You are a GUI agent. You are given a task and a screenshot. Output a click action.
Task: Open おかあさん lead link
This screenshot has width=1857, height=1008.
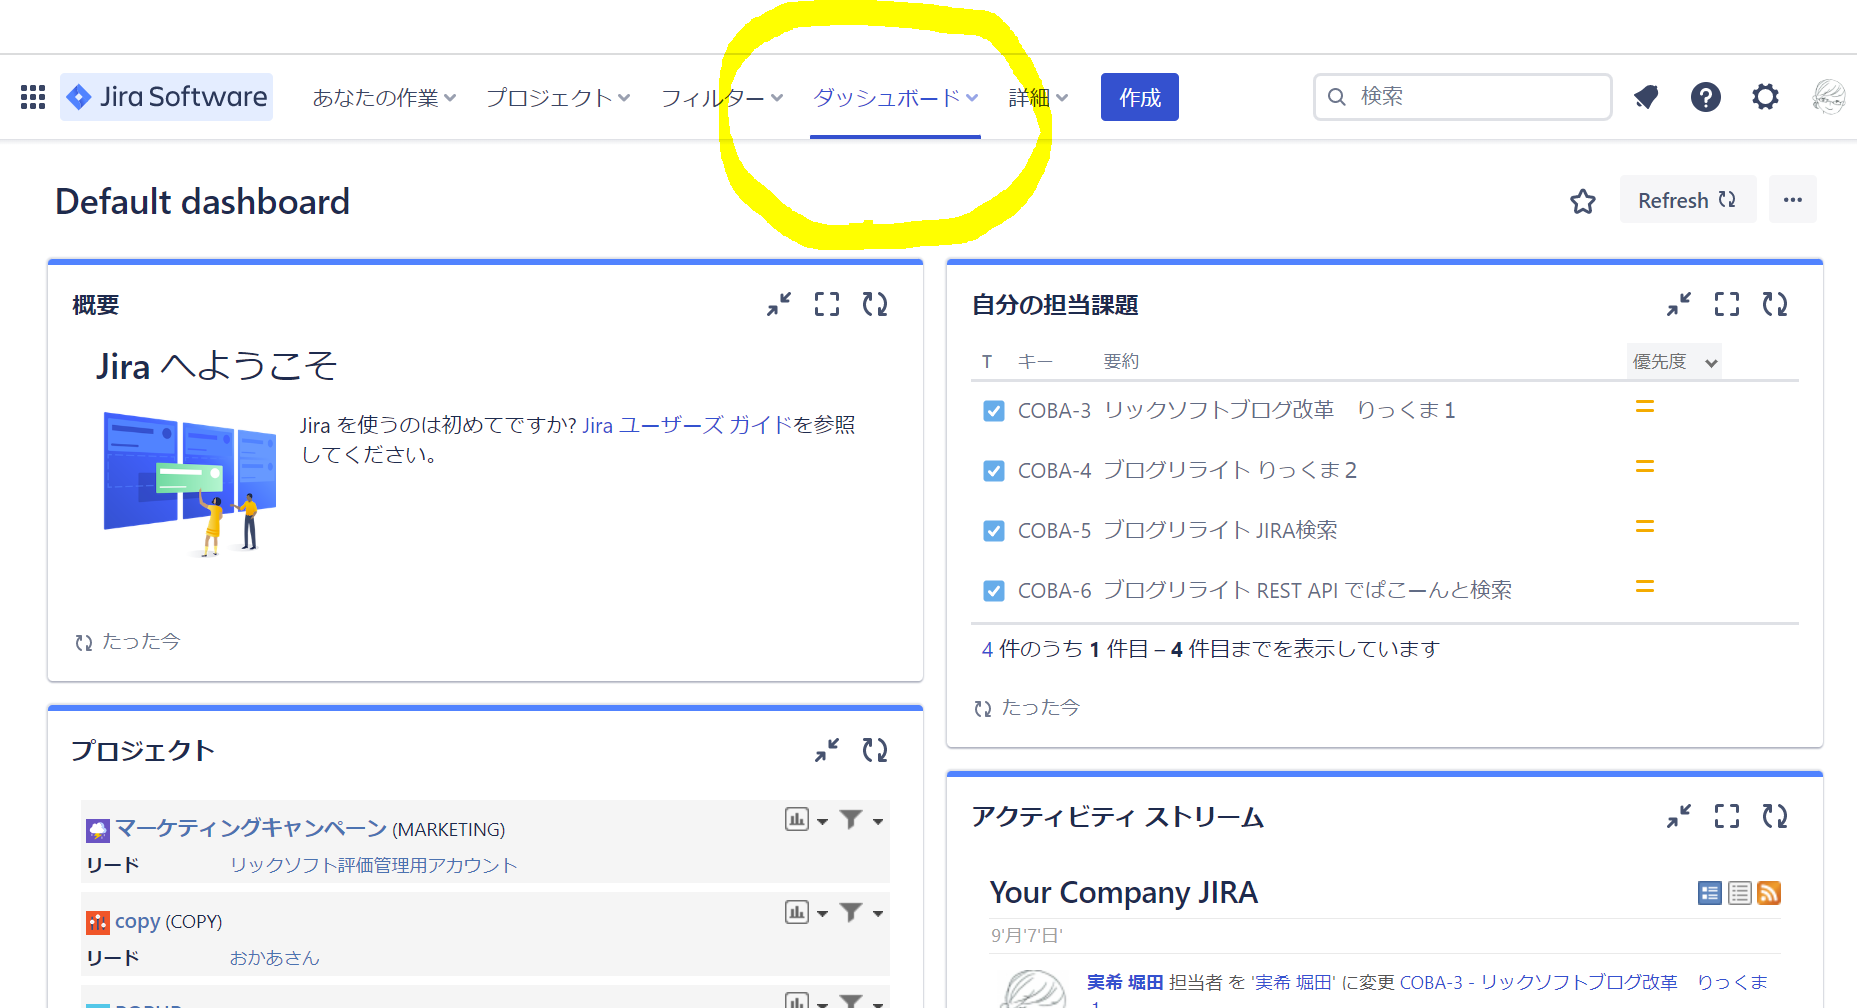pyautogui.click(x=275, y=958)
